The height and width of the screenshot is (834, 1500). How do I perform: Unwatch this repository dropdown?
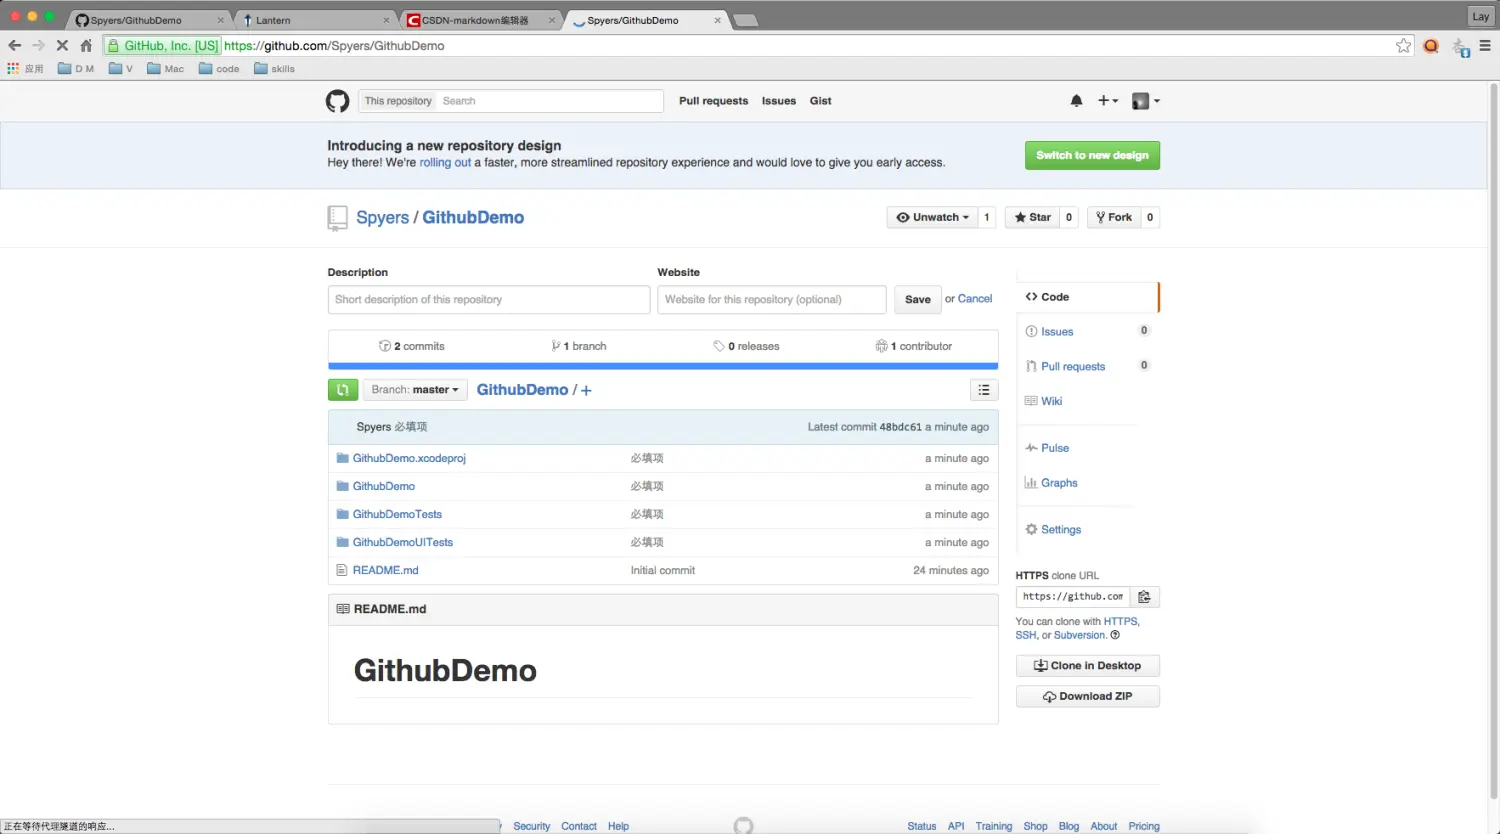click(x=932, y=217)
